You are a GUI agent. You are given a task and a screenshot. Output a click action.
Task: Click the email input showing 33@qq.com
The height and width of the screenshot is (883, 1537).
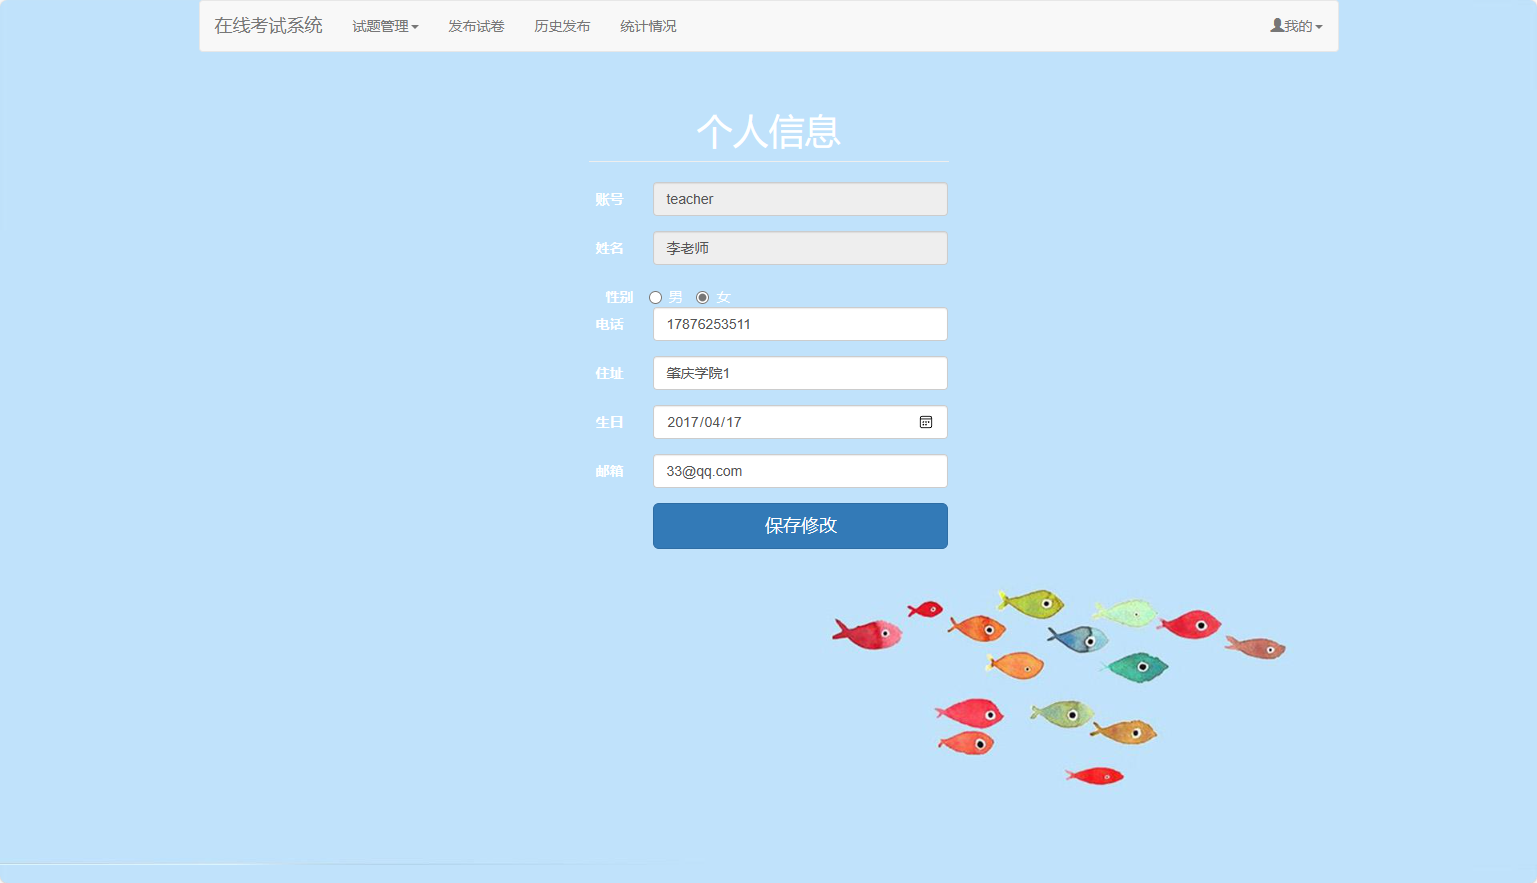(800, 470)
